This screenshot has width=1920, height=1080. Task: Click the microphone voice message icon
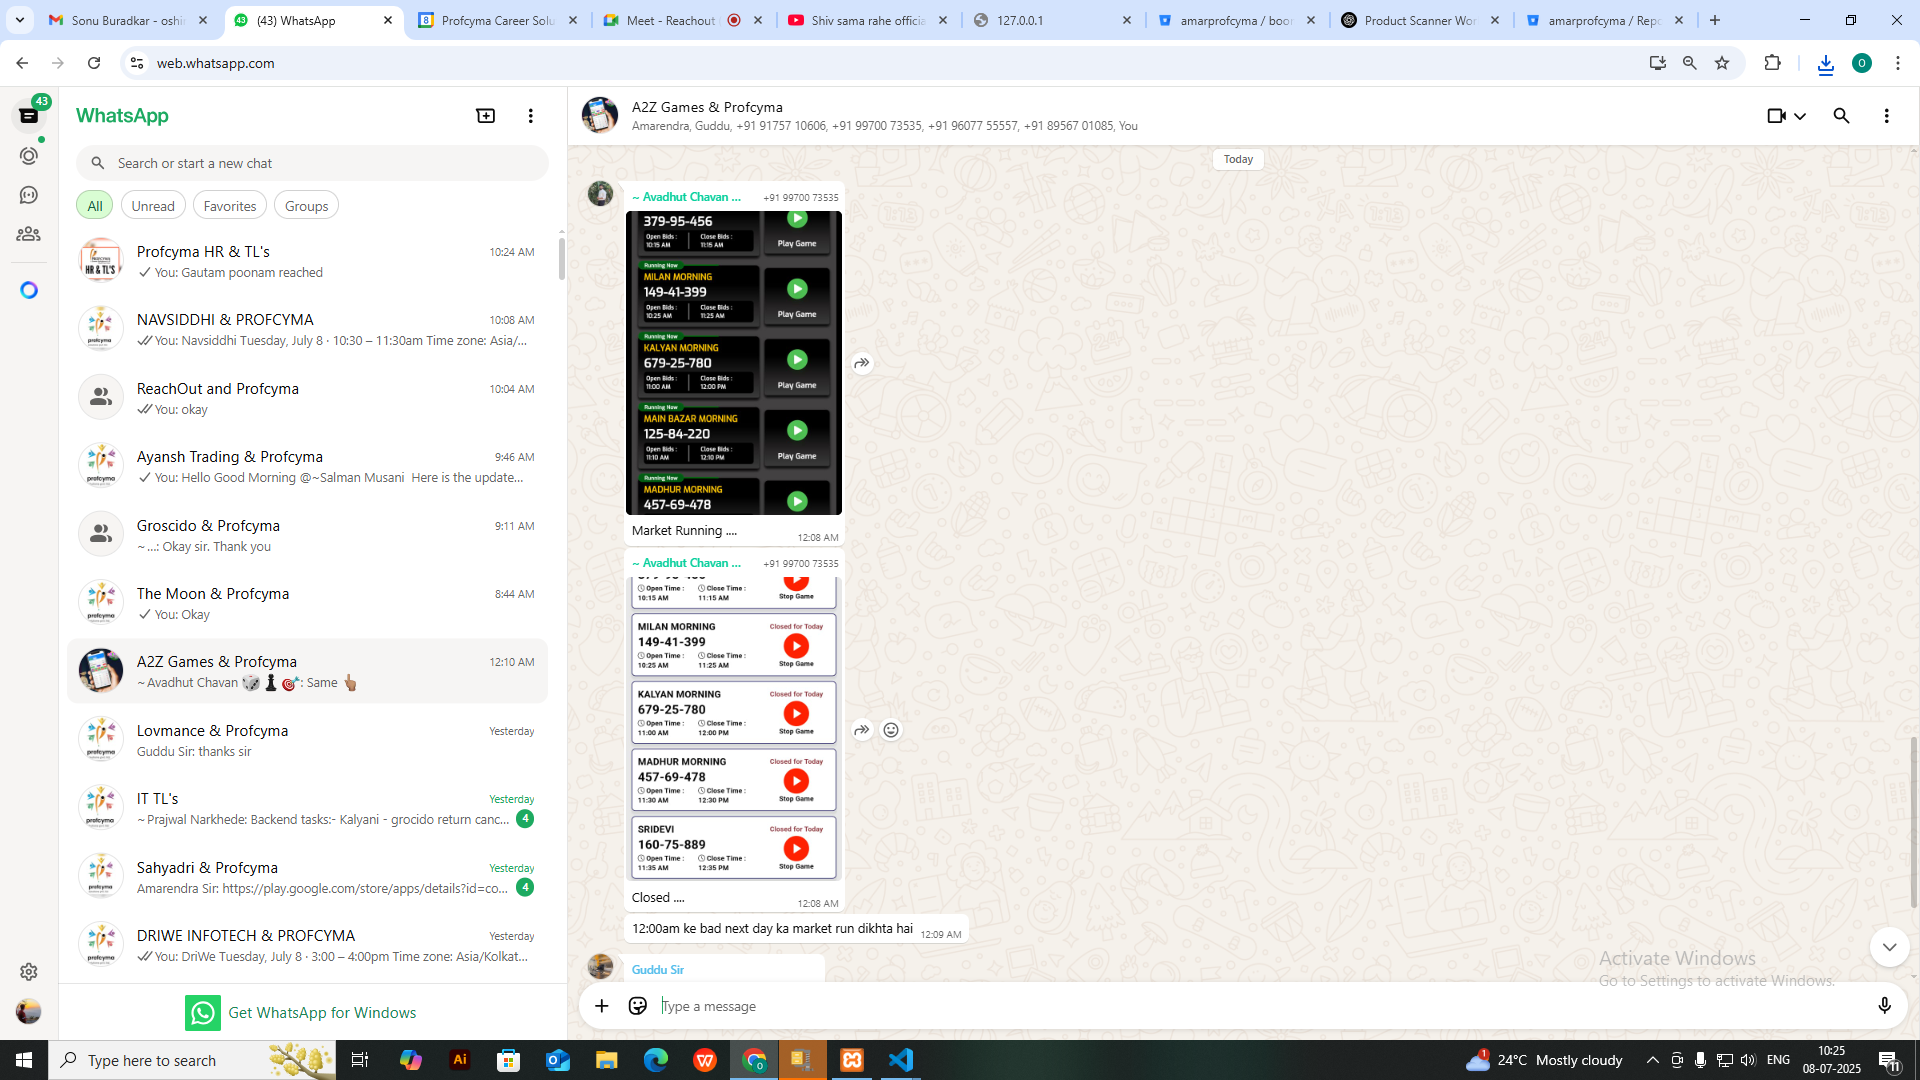coord(1884,1006)
